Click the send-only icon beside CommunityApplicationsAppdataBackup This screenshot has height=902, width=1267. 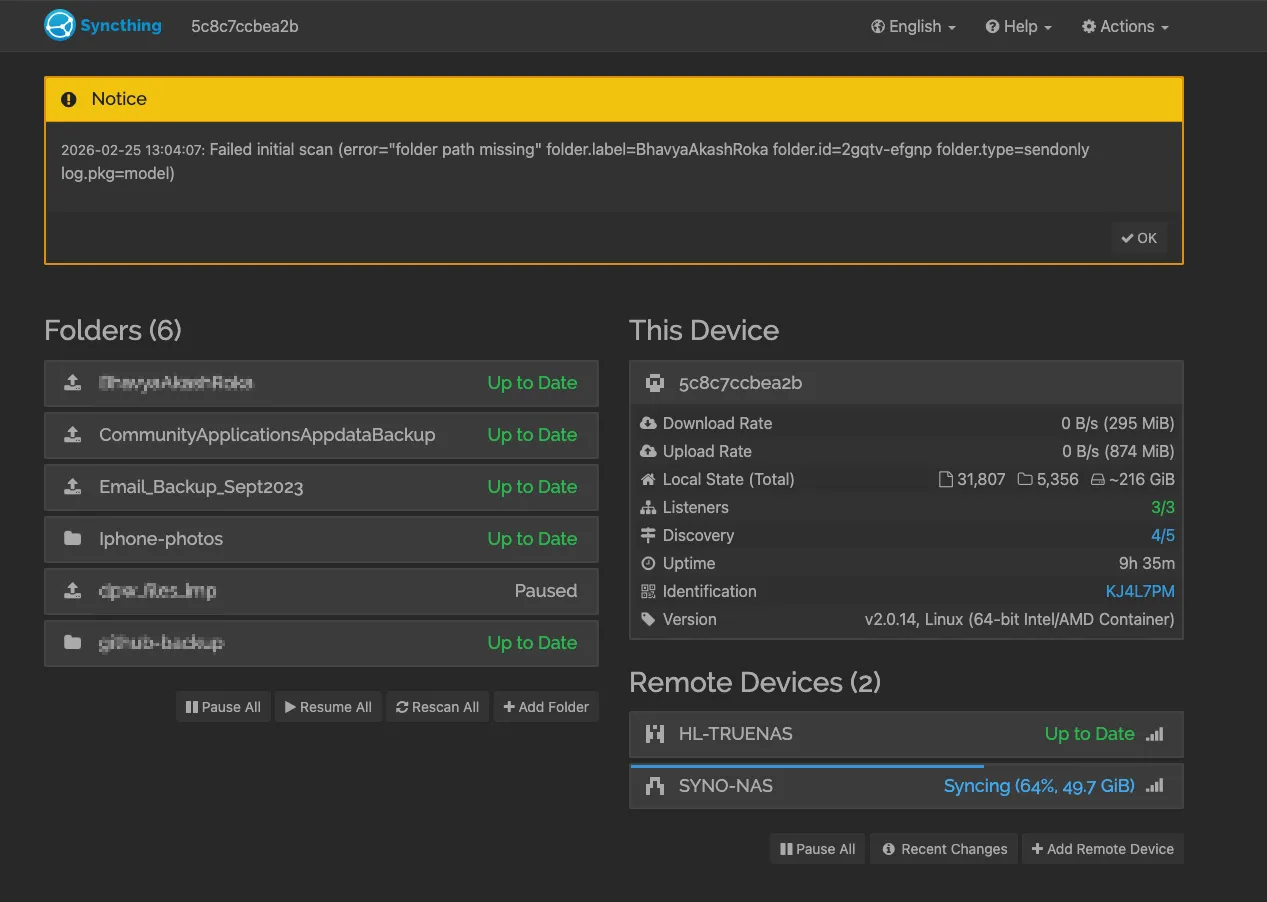pos(72,435)
